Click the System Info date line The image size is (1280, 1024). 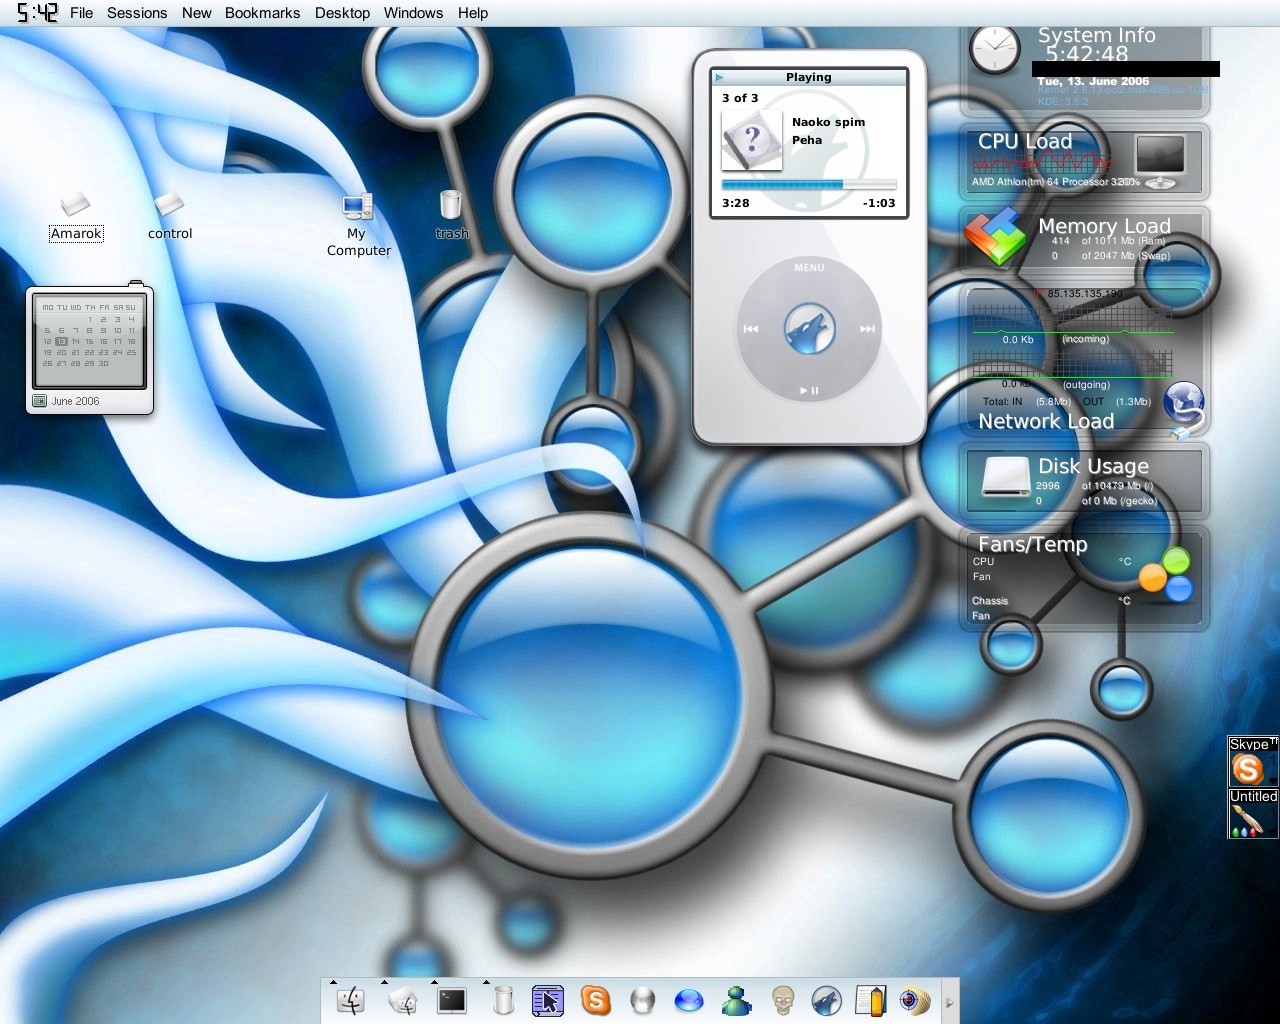(x=1093, y=81)
